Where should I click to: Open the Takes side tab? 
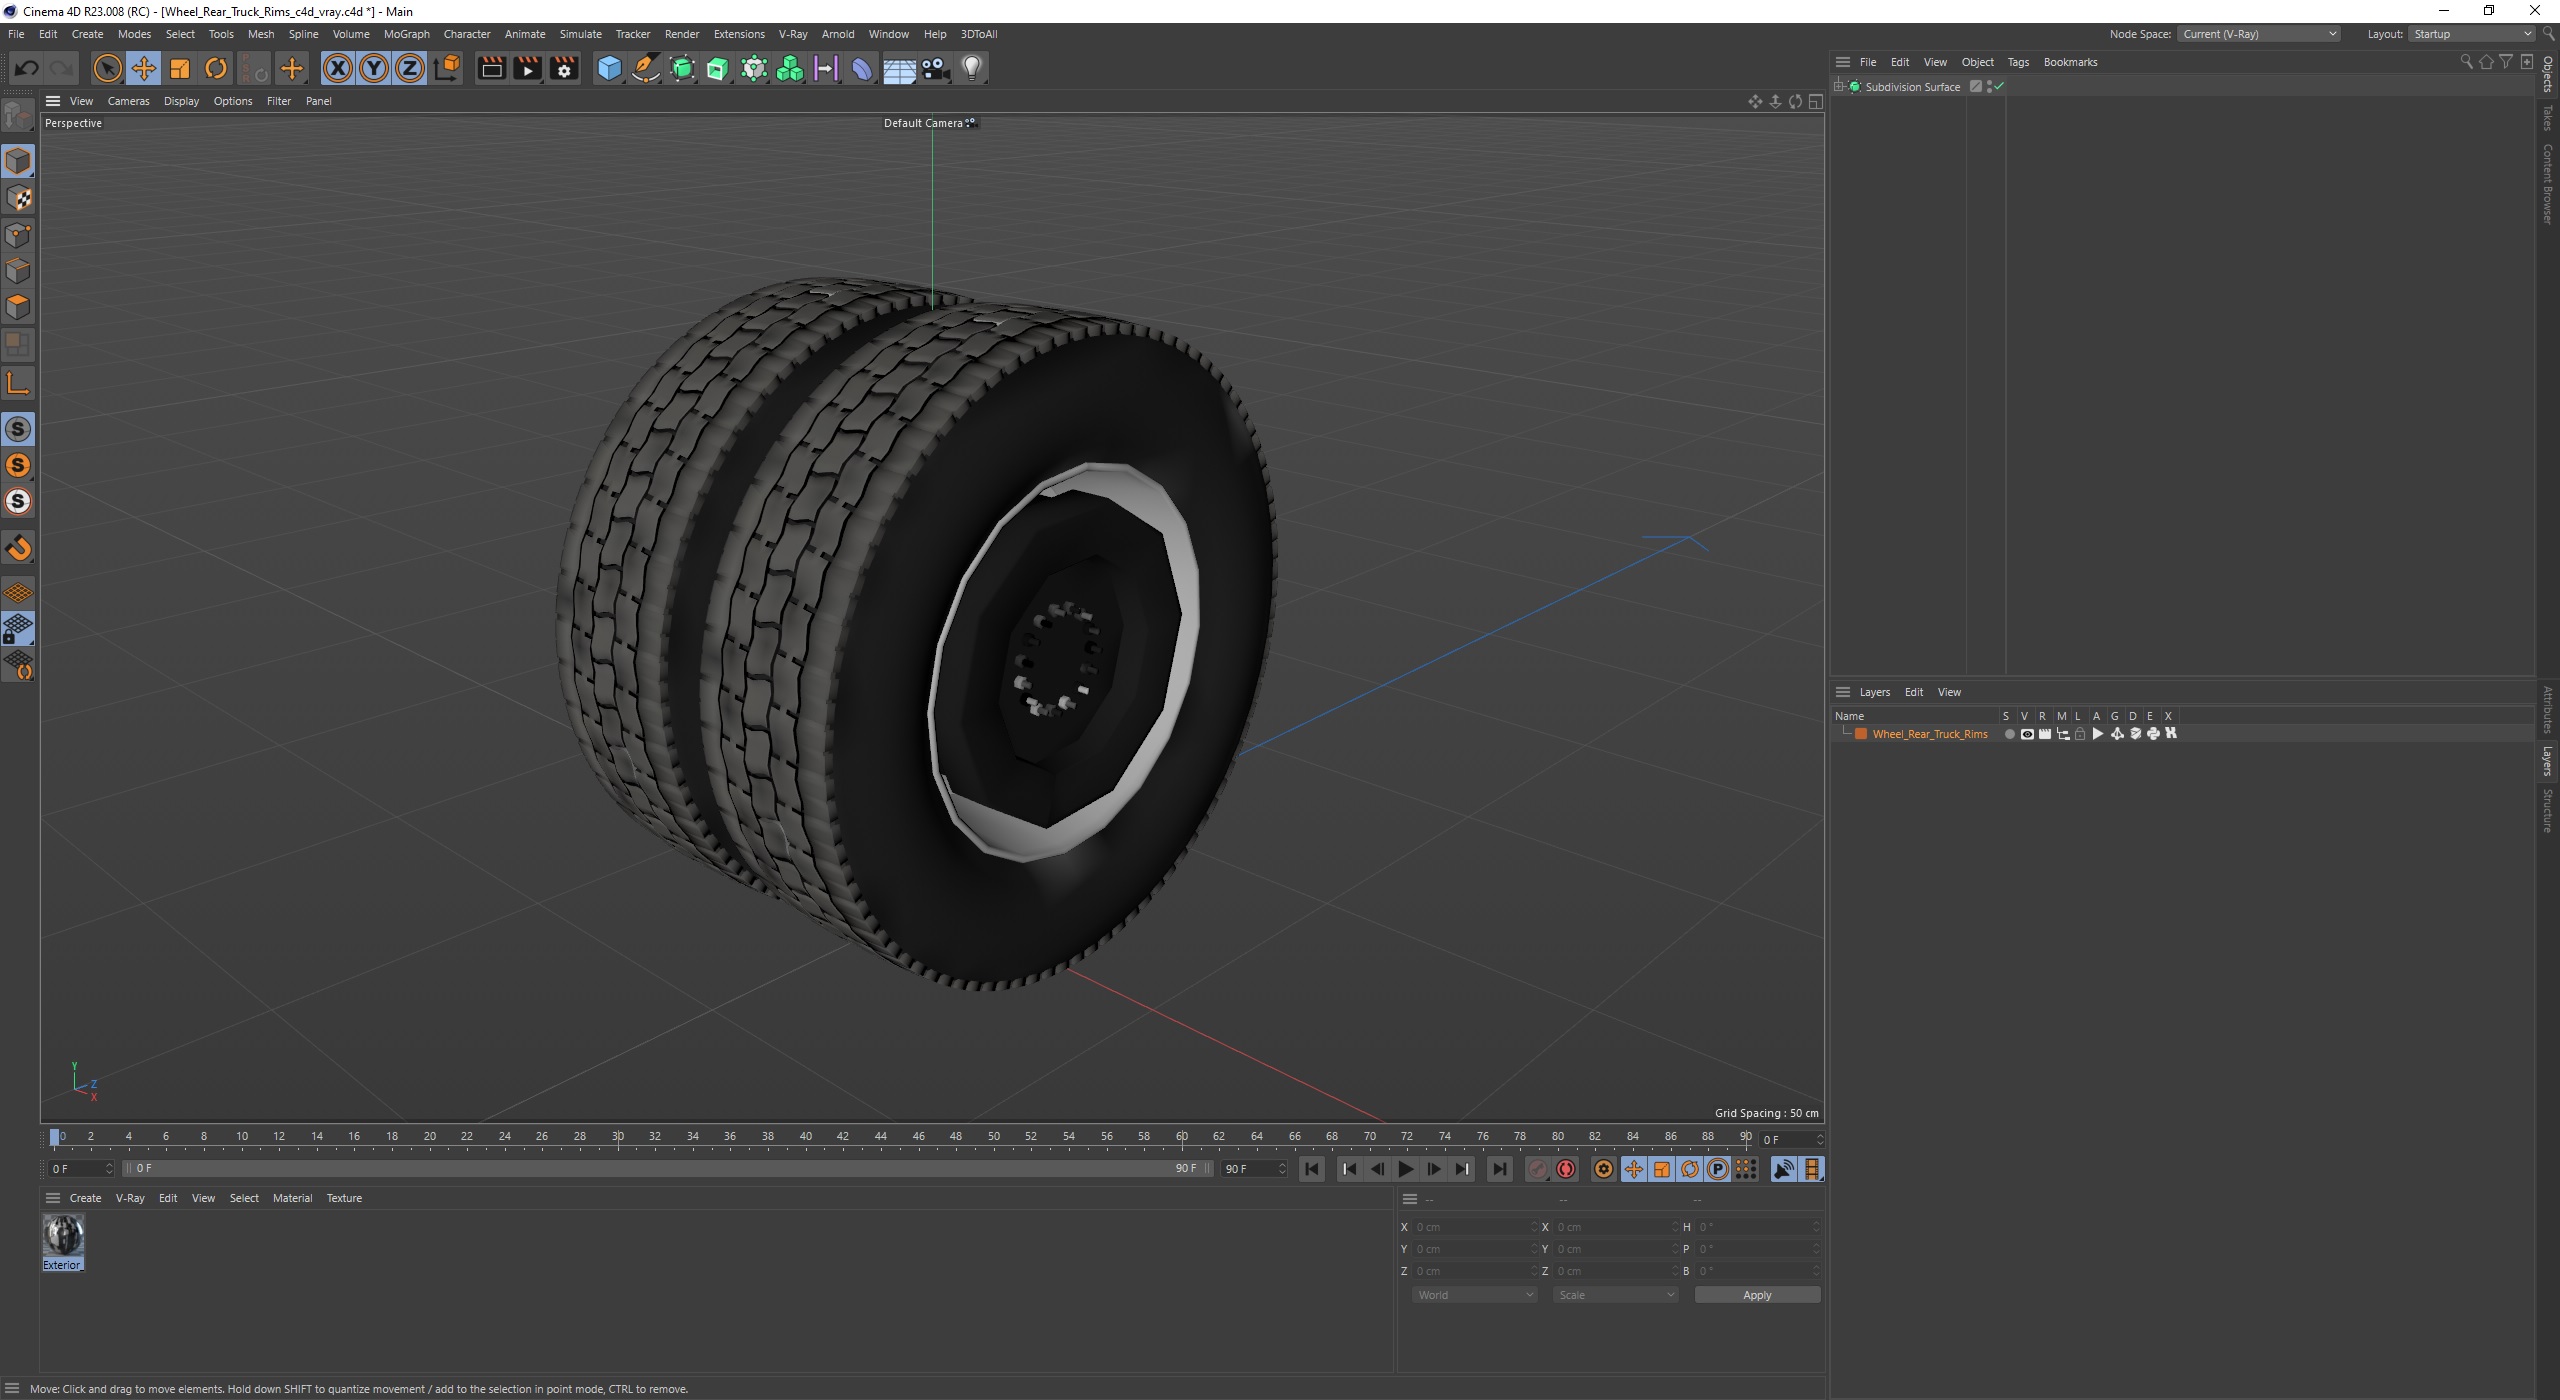(x=2548, y=118)
